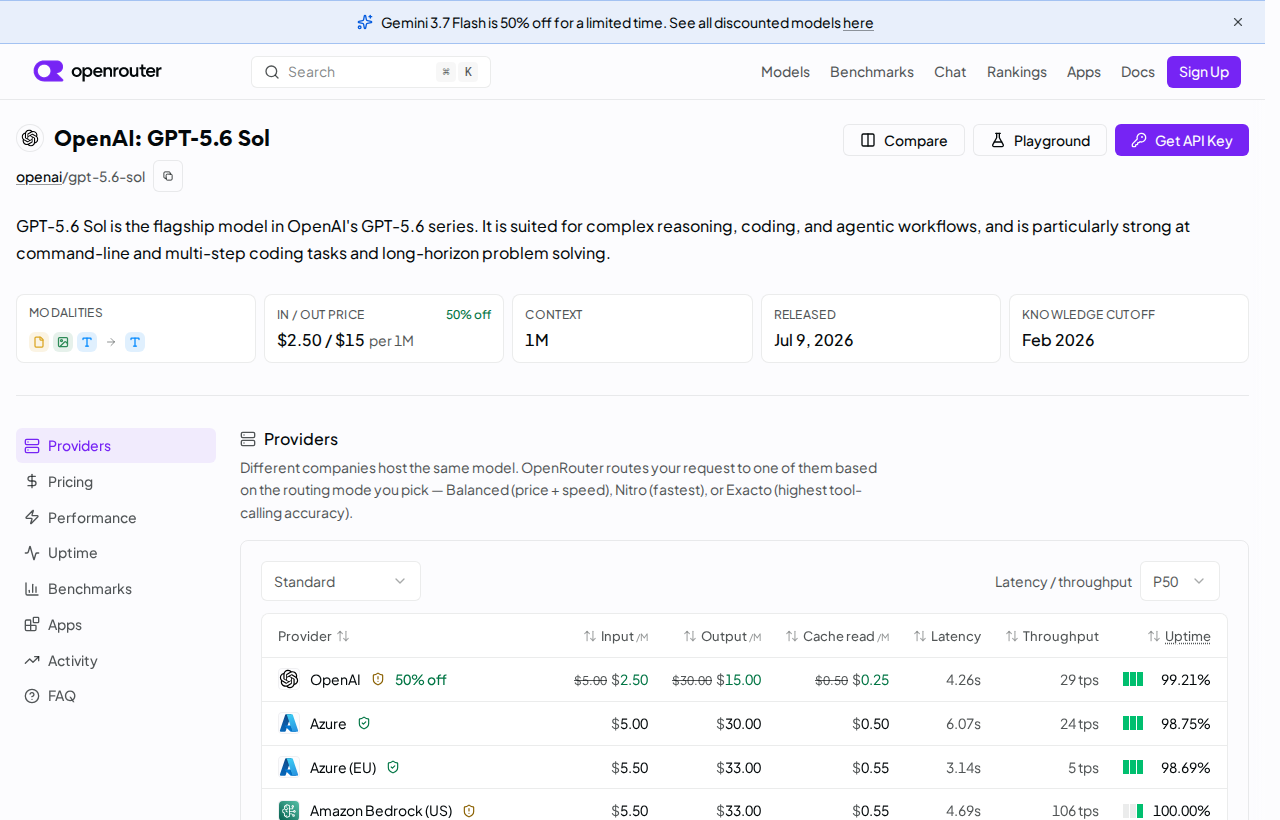Open Models in the top navigation

(785, 72)
